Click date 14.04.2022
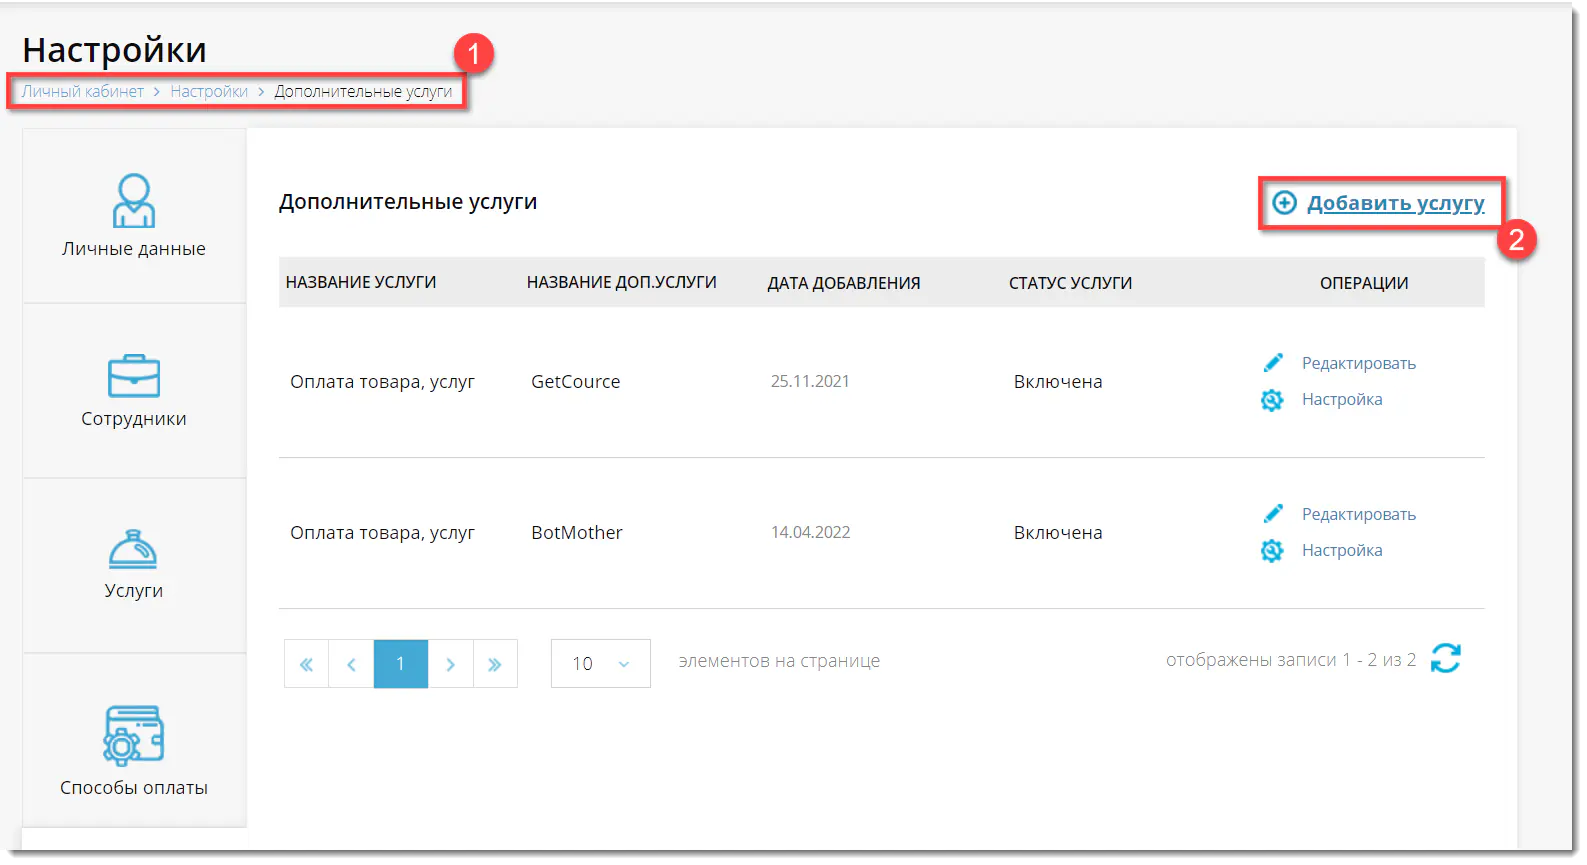Image resolution: width=1587 pixels, height=865 pixels. point(810,533)
